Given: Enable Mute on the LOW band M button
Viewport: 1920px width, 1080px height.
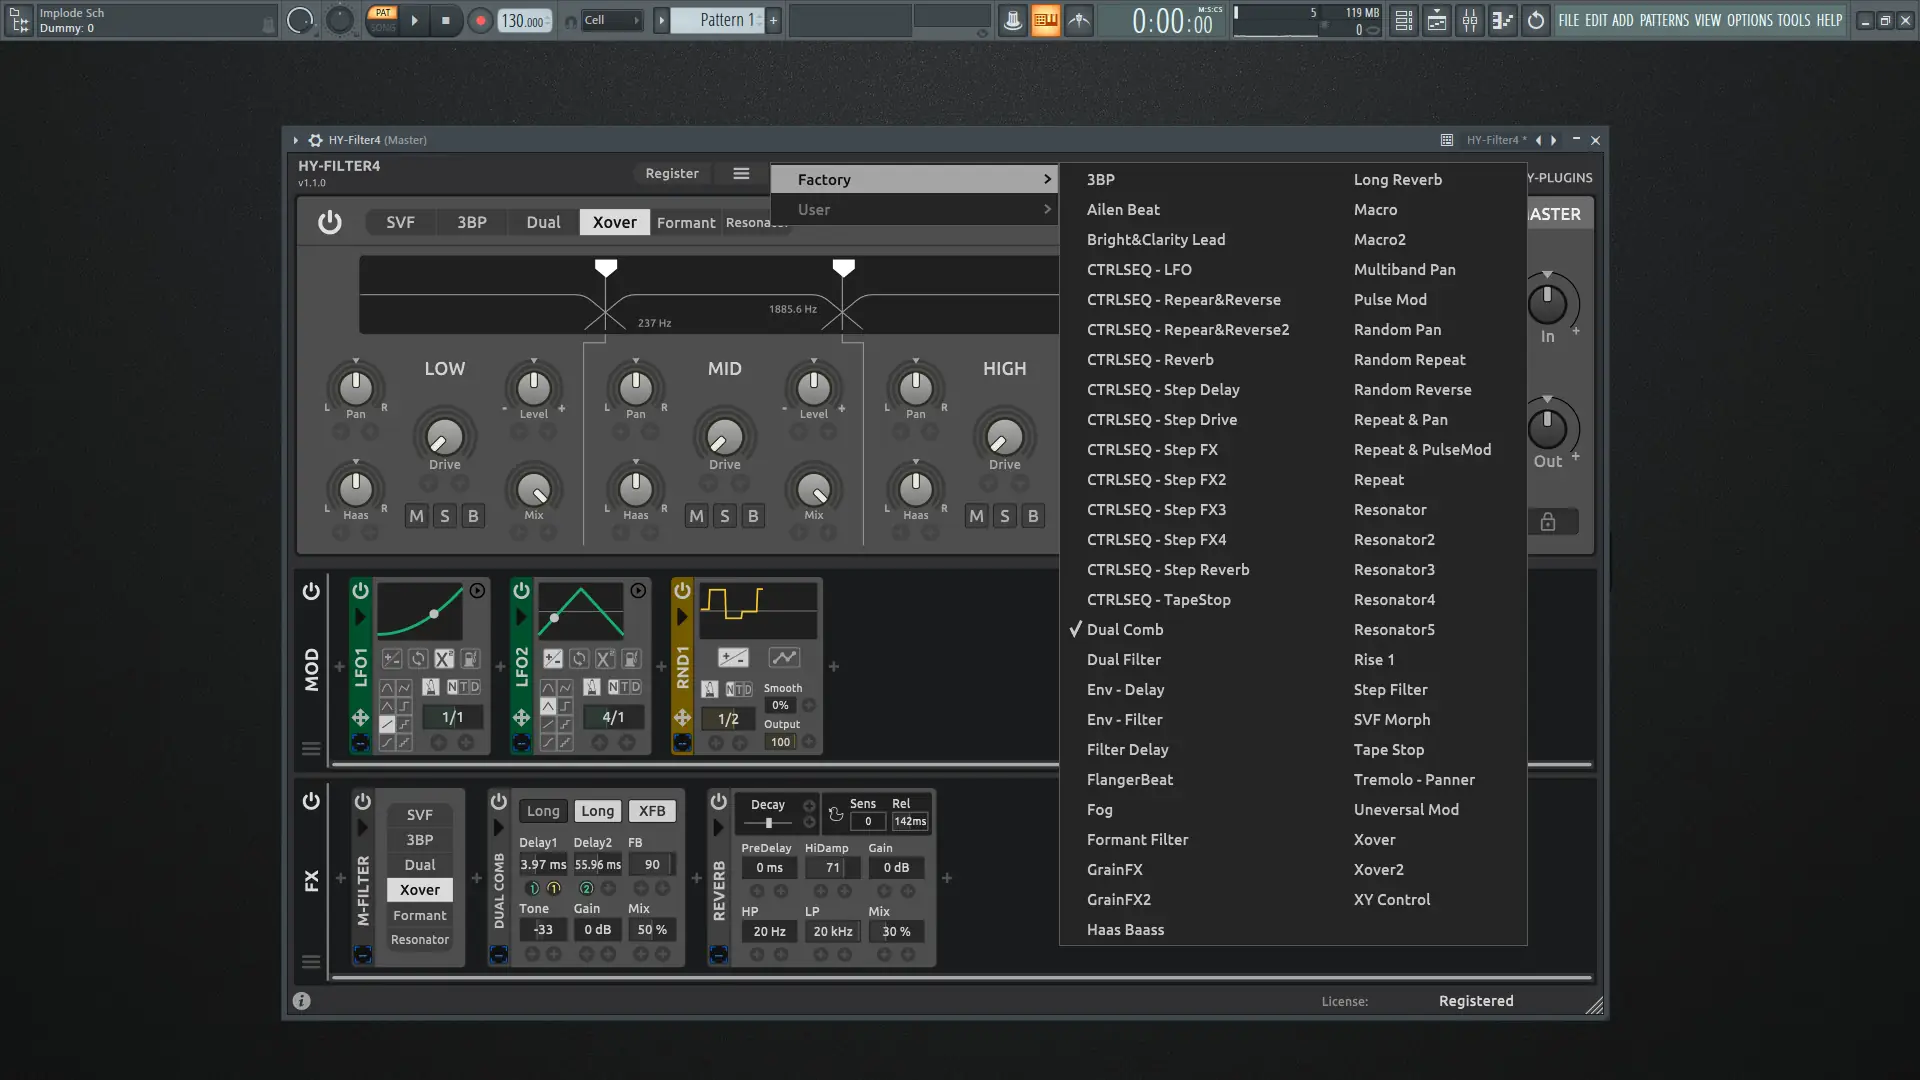Looking at the screenshot, I should (415, 516).
